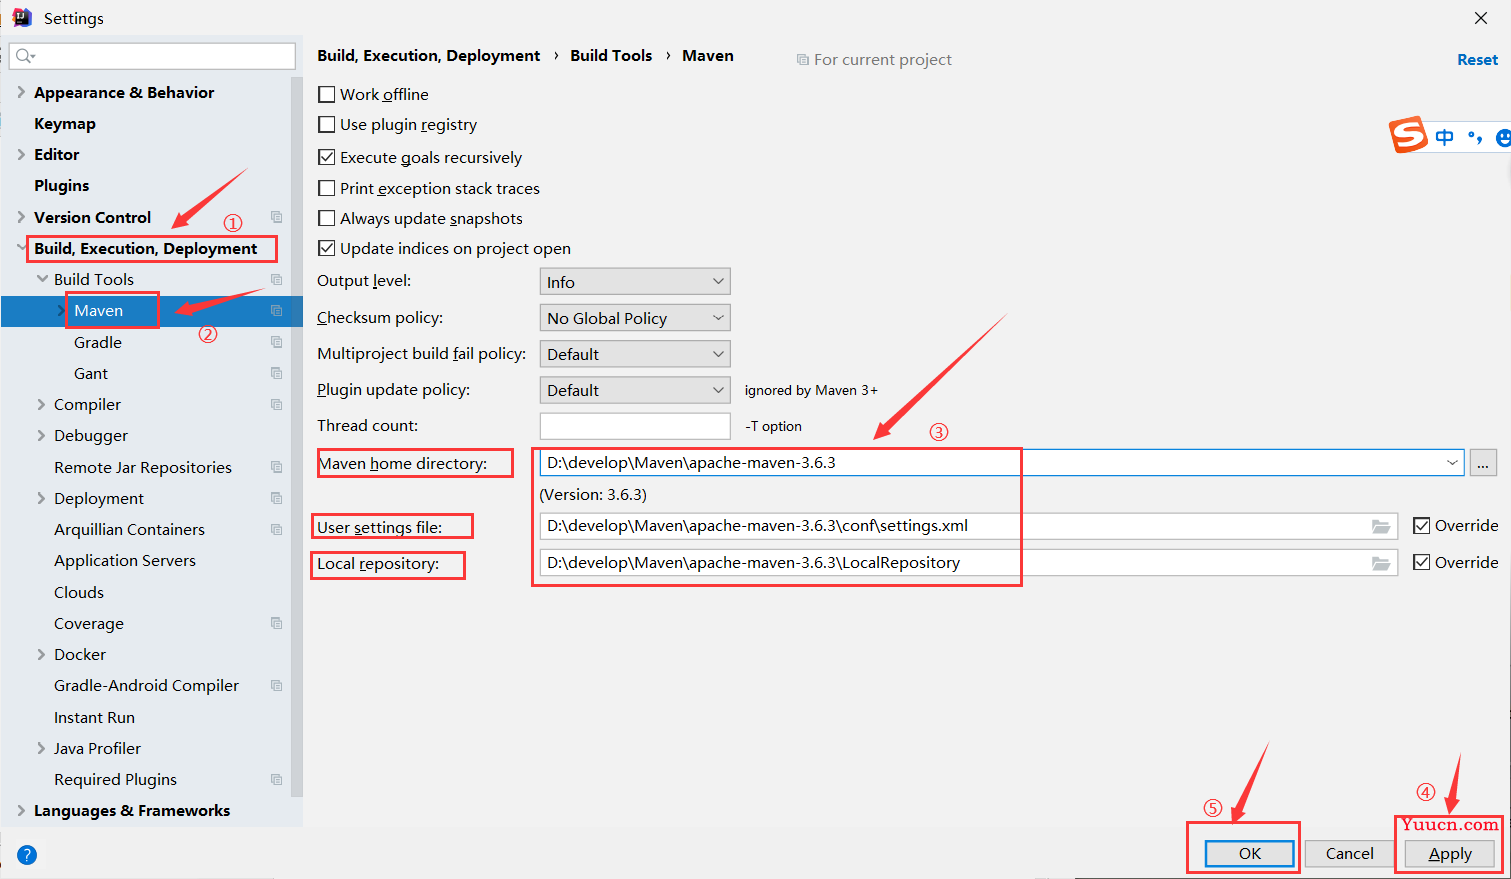Click the OK button
The height and width of the screenshot is (879, 1511).
coord(1250,853)
